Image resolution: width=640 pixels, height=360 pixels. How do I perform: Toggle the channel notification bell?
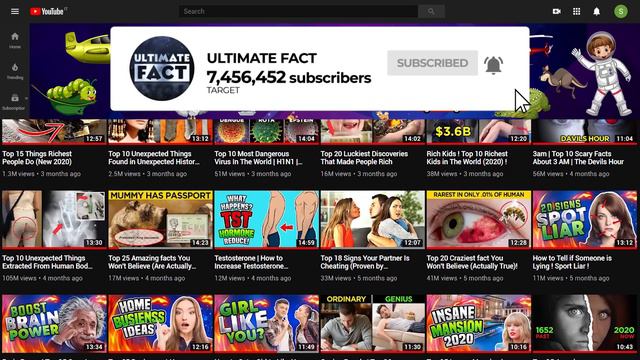point(493,64)
